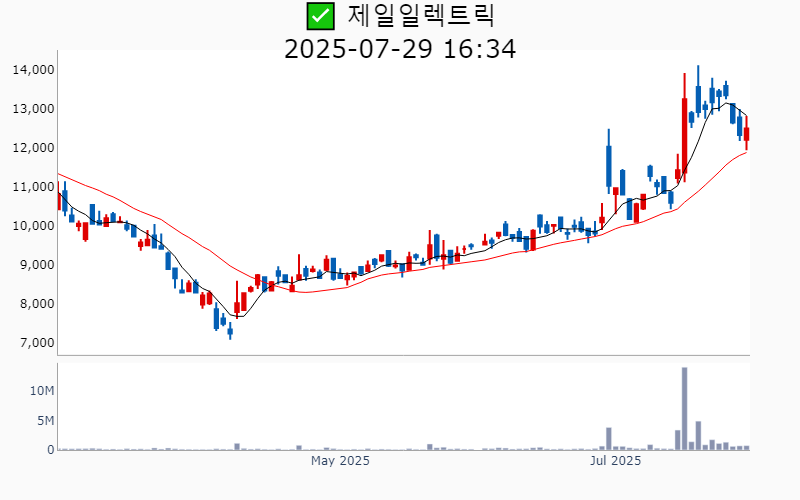Click the 제일일렉트릭 stock title

coord(421,15)
